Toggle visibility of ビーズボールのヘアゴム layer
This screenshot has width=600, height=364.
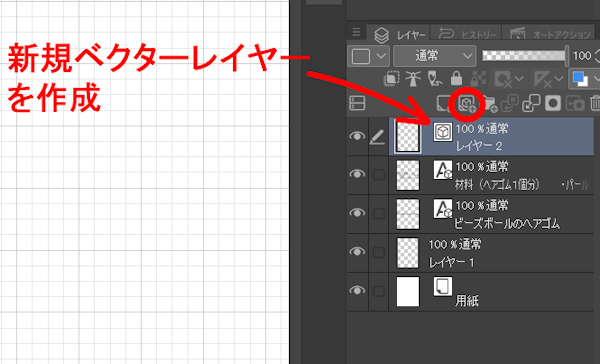357,212
